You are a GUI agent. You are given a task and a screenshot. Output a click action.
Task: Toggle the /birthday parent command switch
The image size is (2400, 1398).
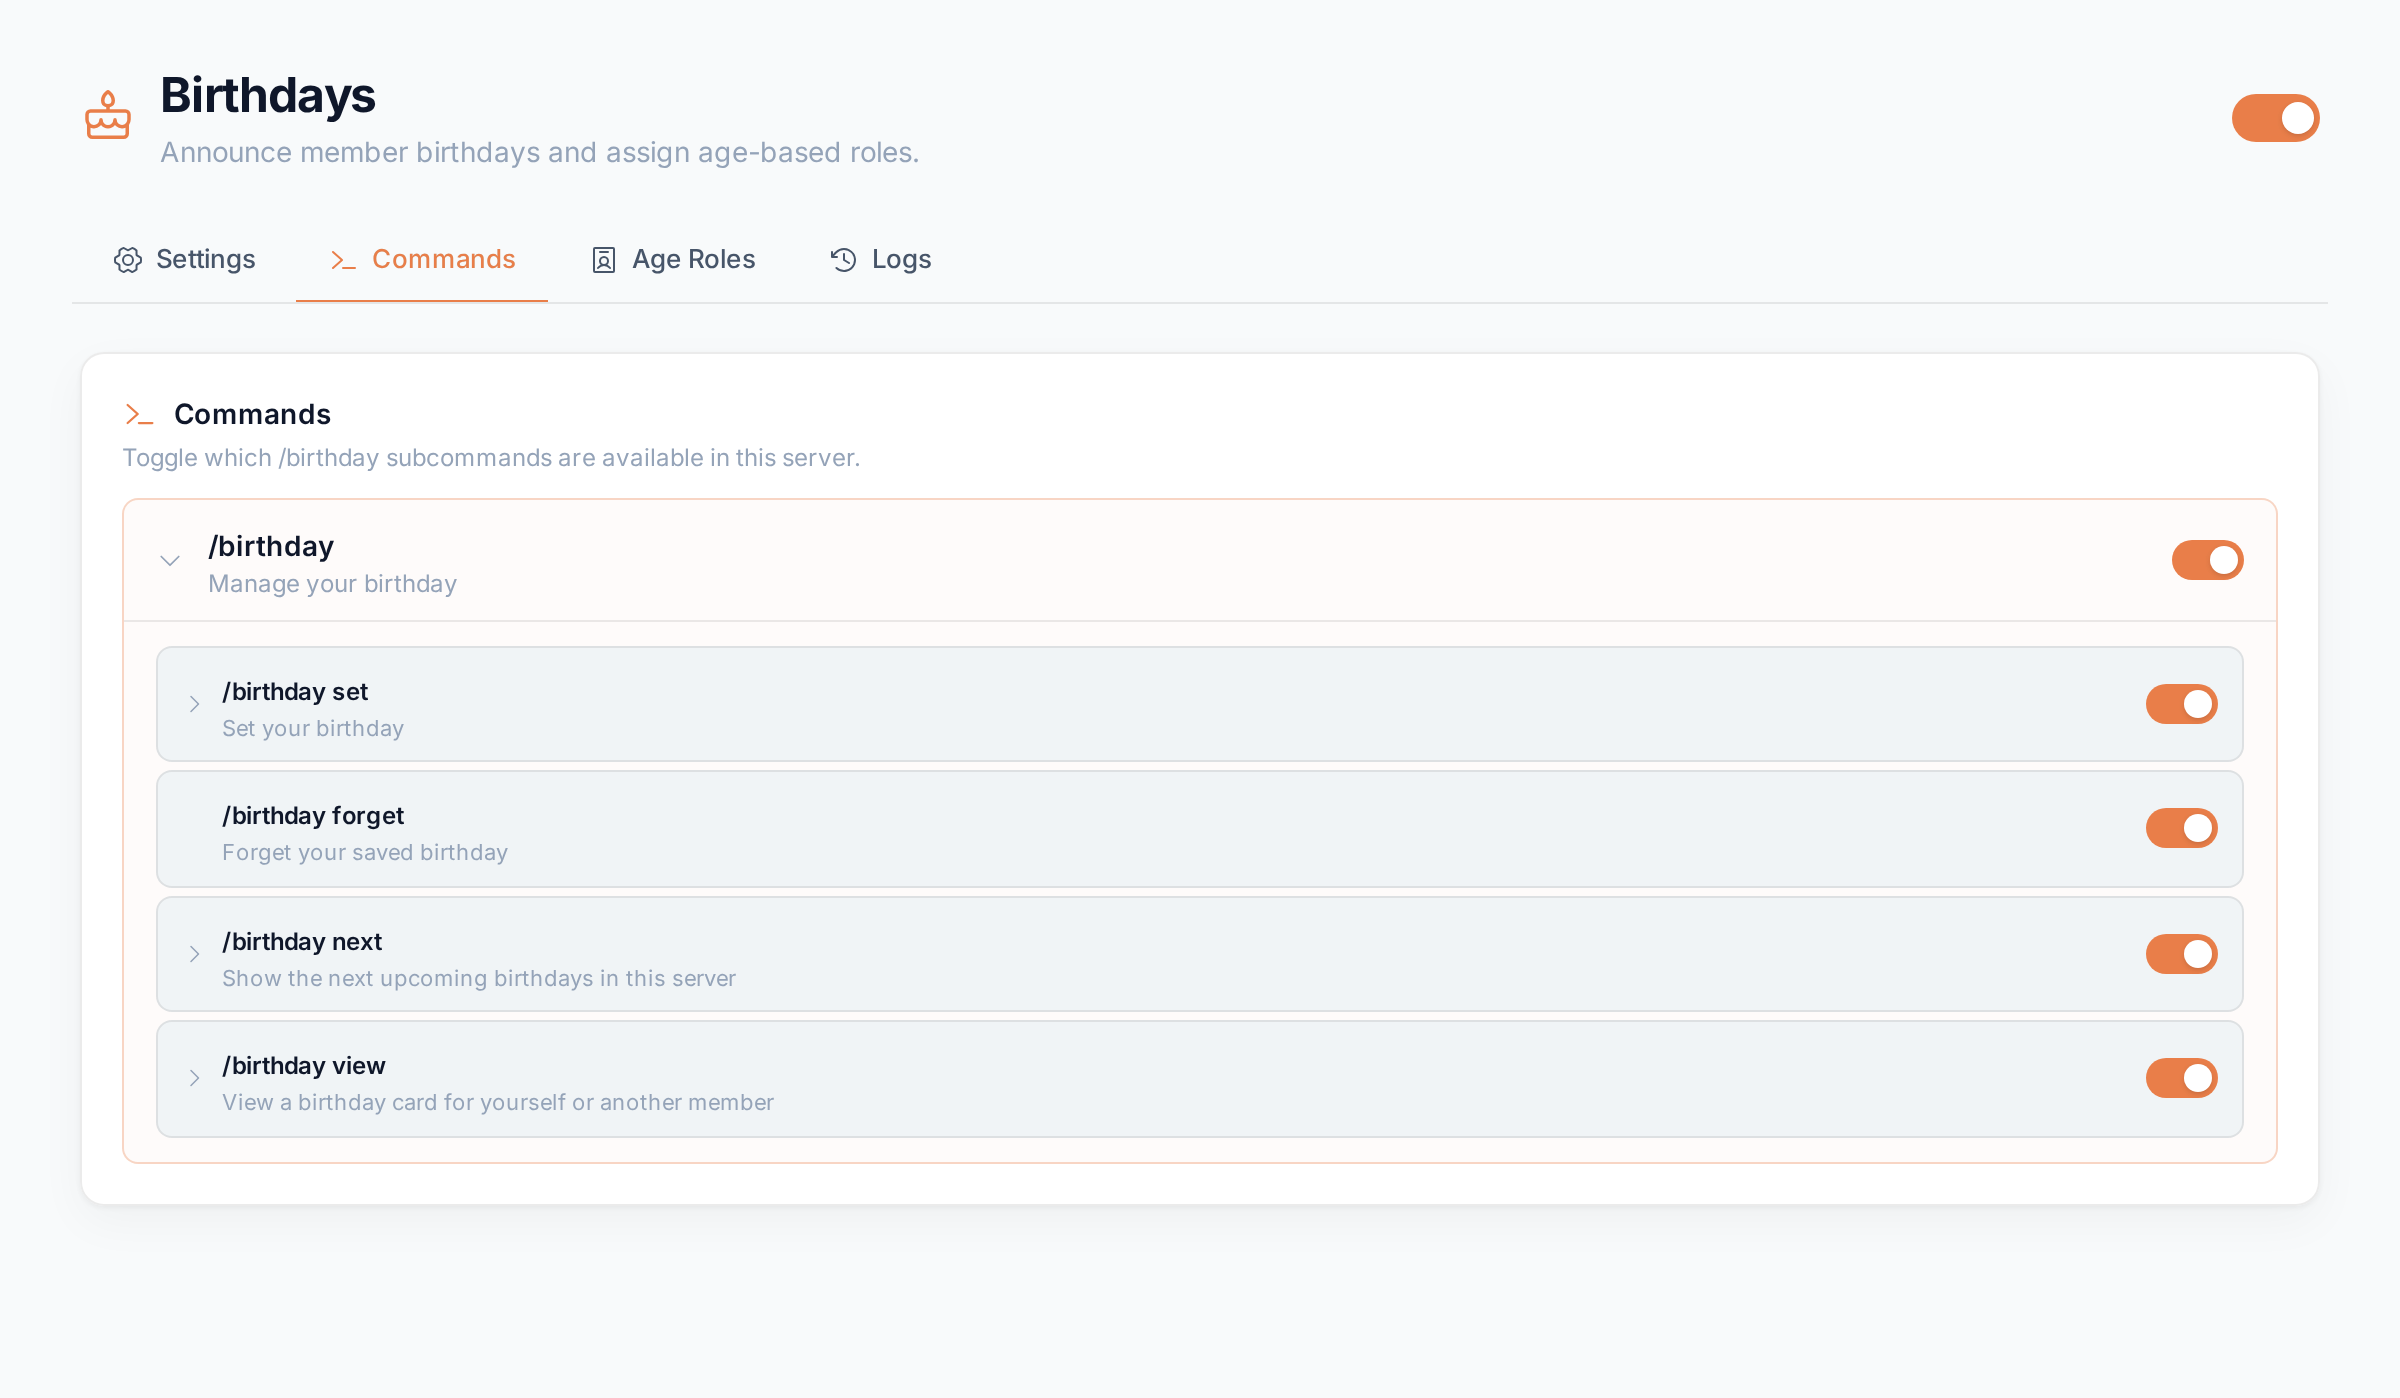pyautogui.click(x=2207, y=560)
